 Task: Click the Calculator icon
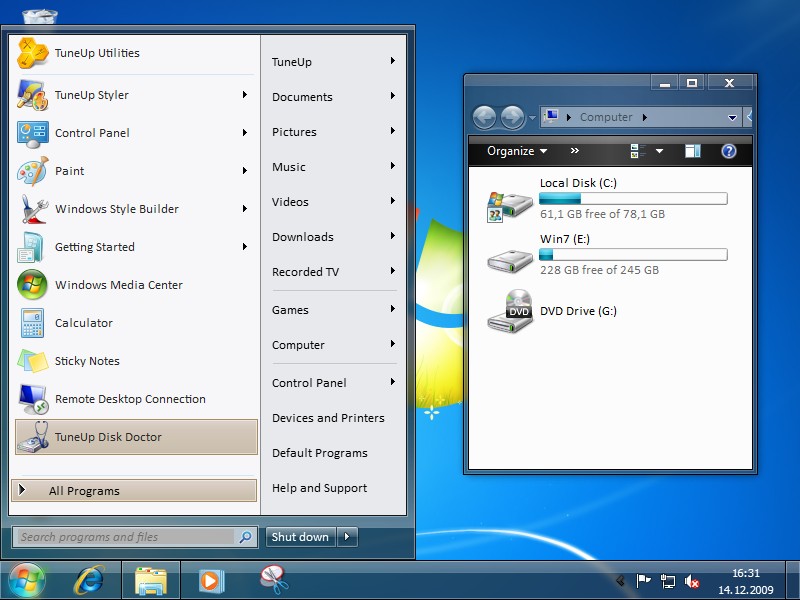(32, 323)
